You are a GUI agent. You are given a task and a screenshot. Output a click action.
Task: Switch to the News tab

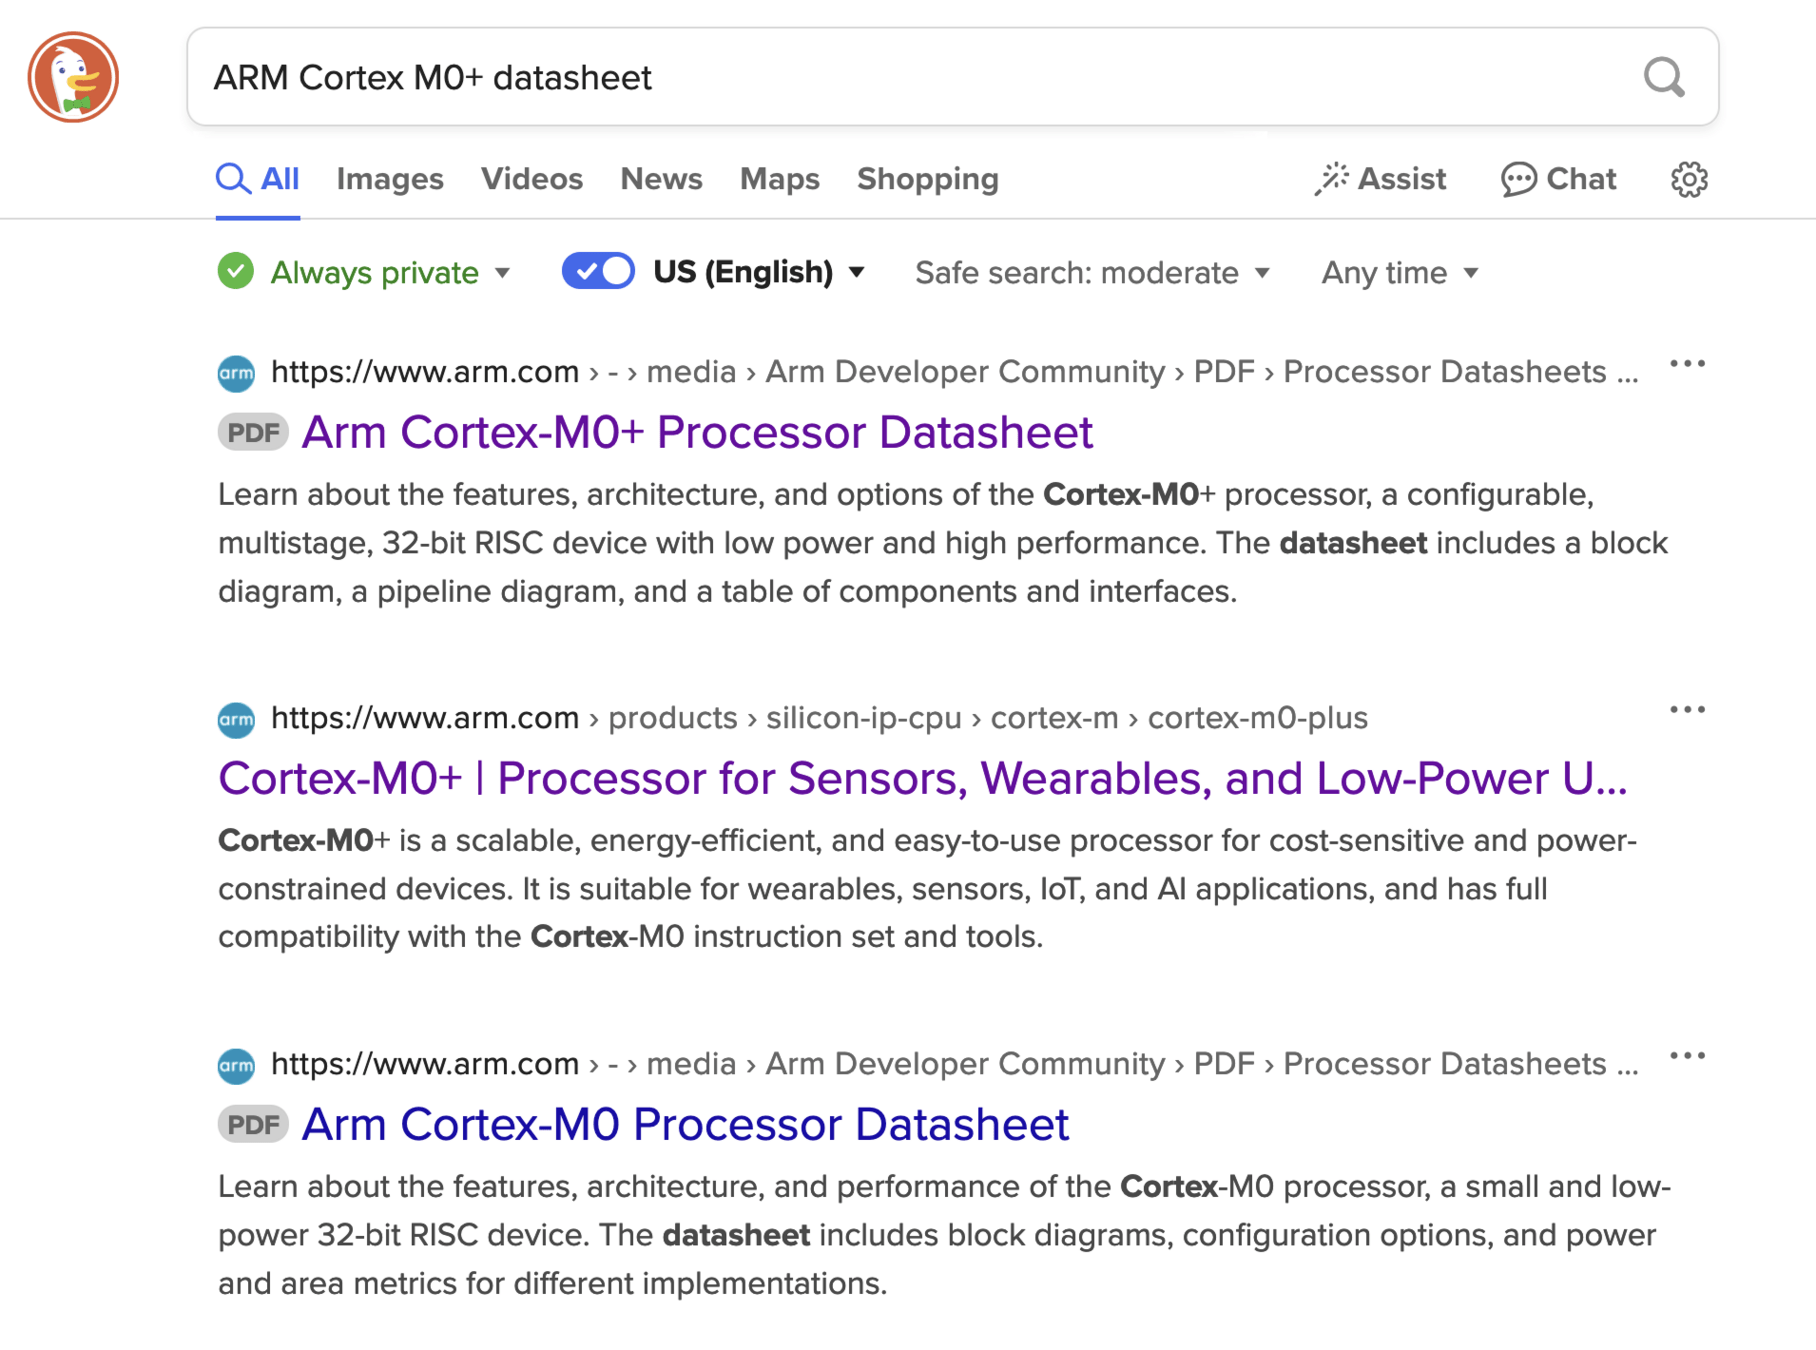tap(661, 179)
